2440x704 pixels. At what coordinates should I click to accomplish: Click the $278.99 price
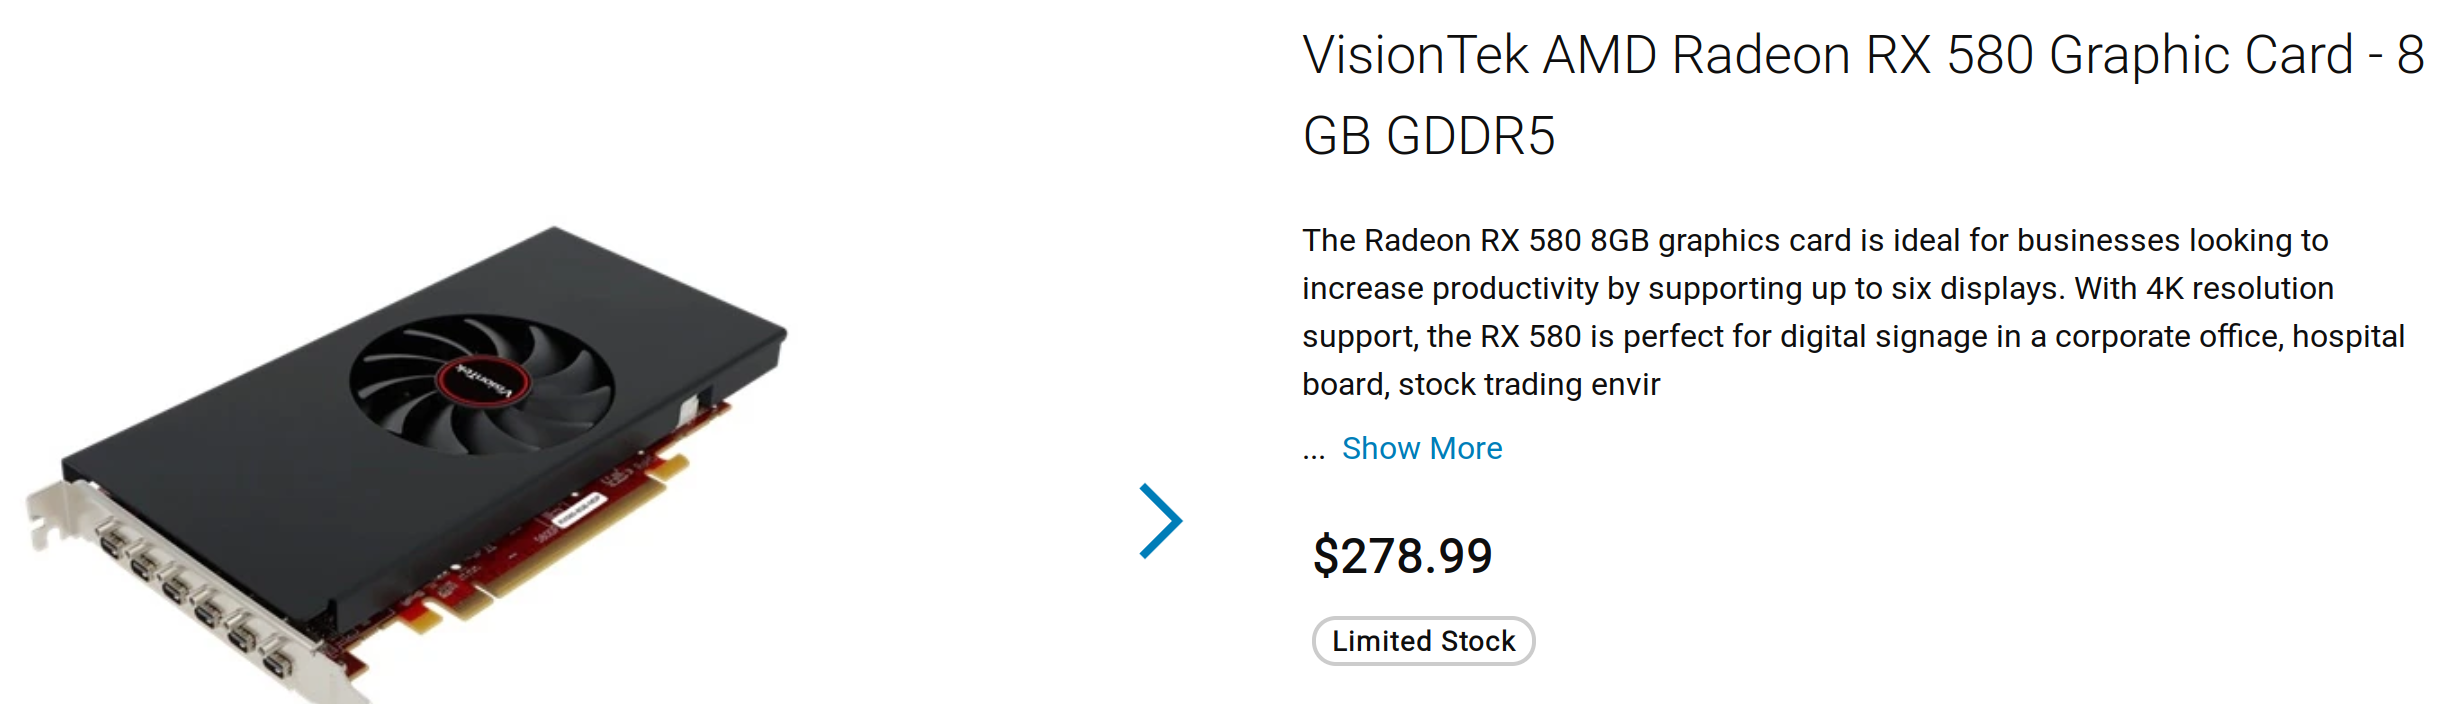coord(1402,556)
